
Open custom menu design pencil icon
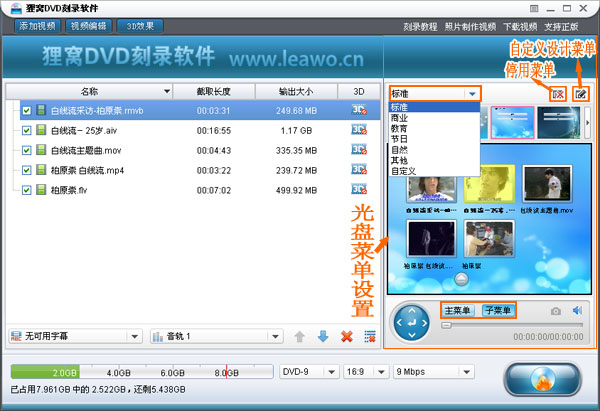[x=580, y=94]
